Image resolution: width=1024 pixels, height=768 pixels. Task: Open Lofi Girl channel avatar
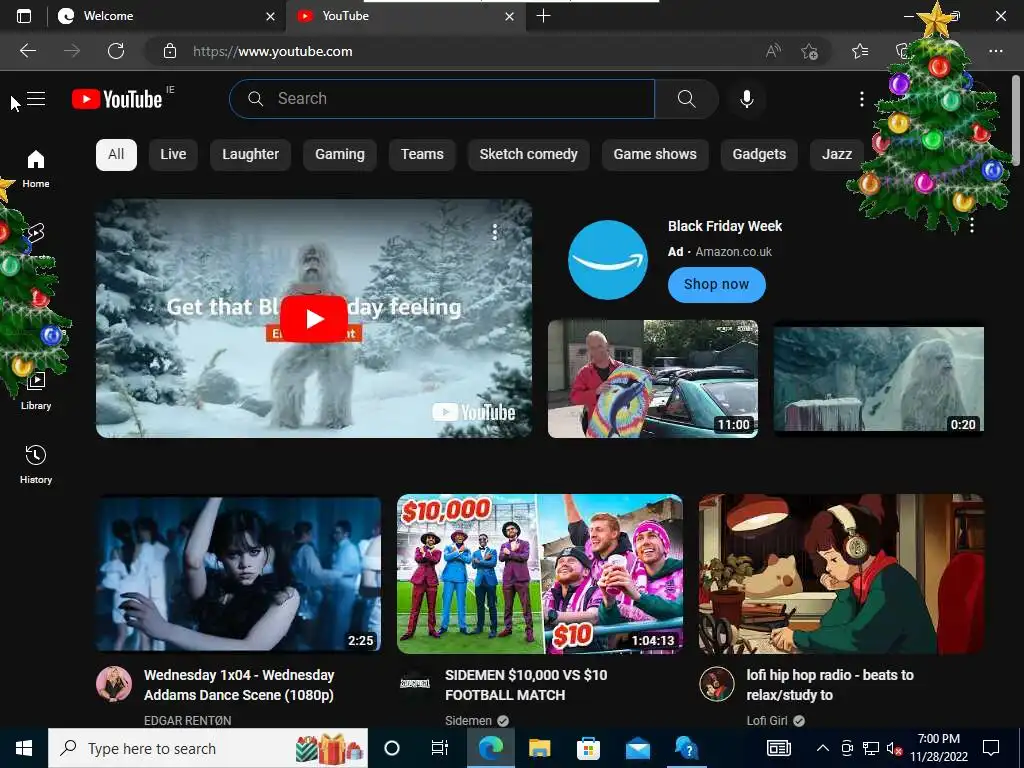[x=717, y=684]
